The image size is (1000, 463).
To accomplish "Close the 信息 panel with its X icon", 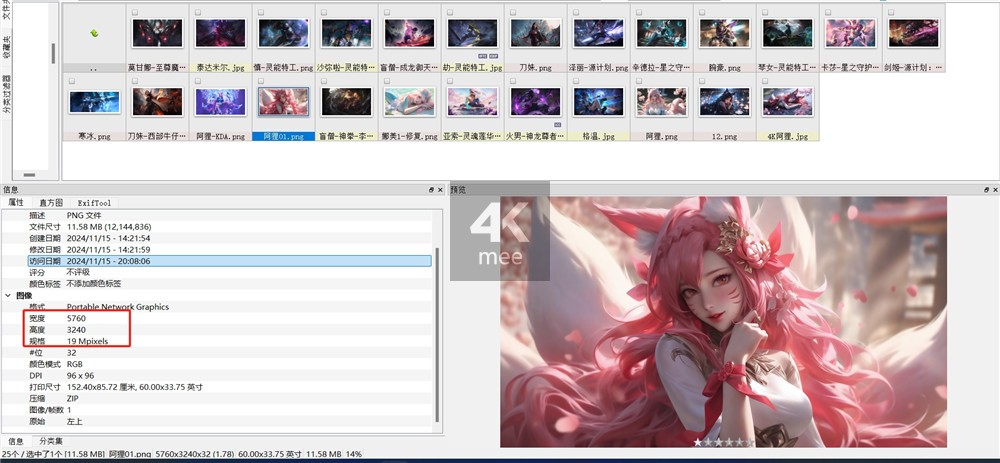I will coord(439,190).
